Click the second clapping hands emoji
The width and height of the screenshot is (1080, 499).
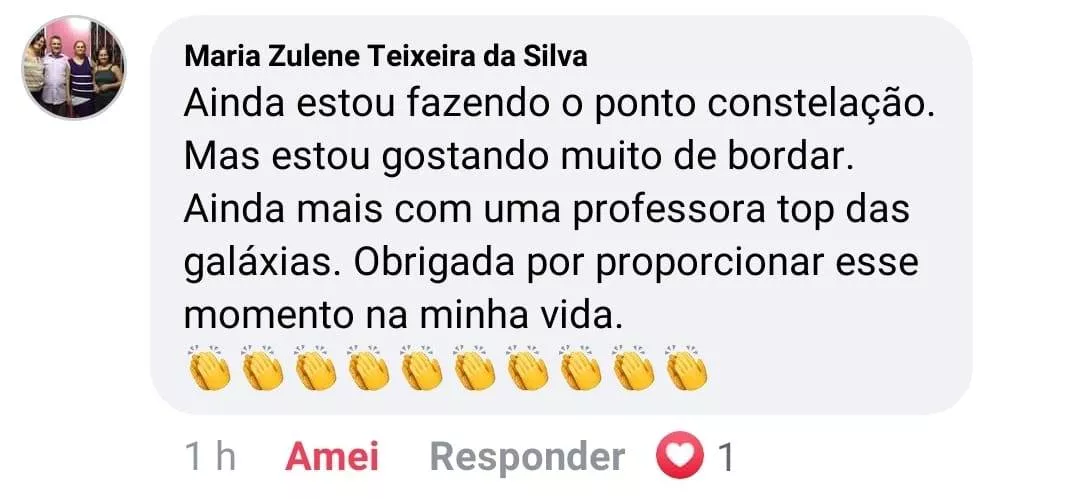pos(262,367)
